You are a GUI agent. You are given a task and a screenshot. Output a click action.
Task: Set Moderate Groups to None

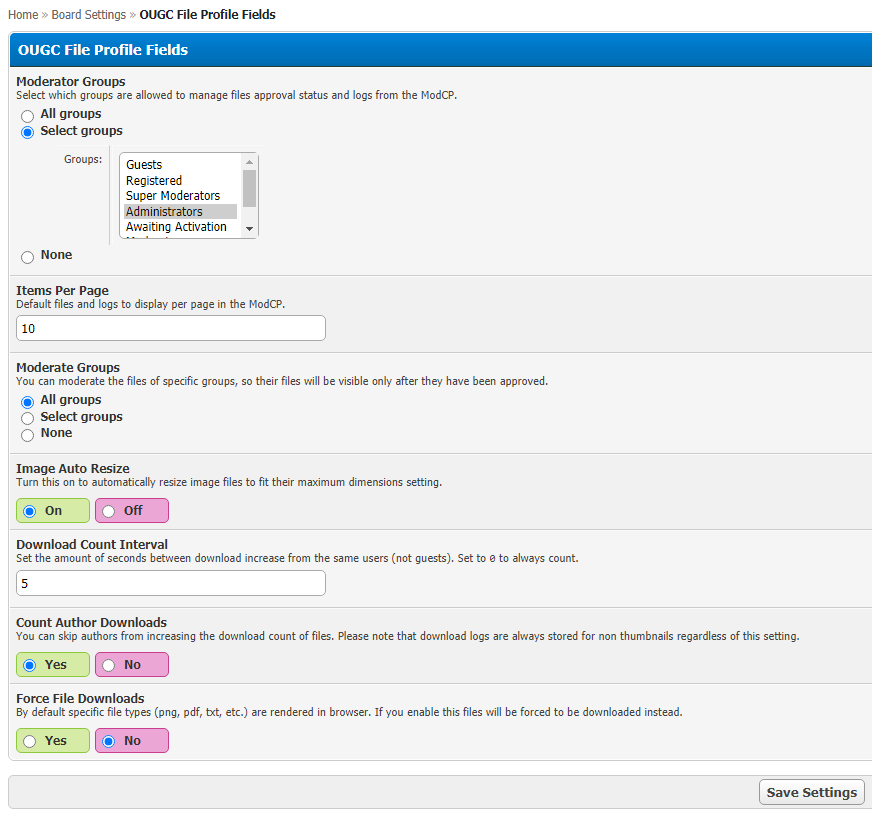point(28,435)
